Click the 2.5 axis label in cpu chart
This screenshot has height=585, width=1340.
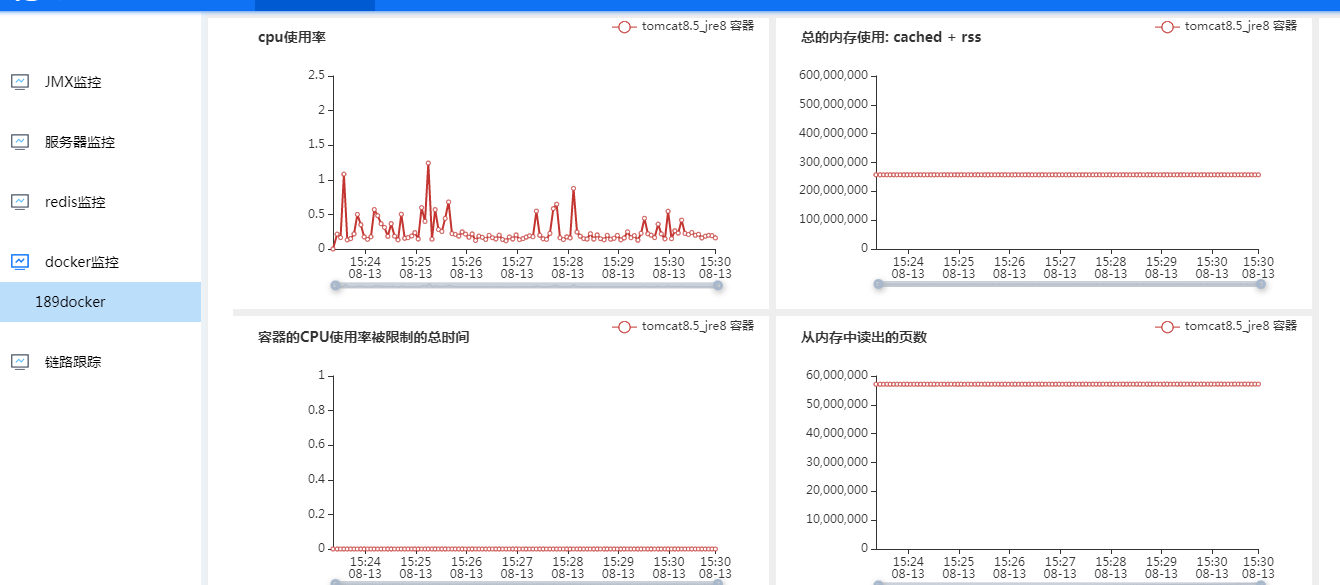click(x=316, y=75)
